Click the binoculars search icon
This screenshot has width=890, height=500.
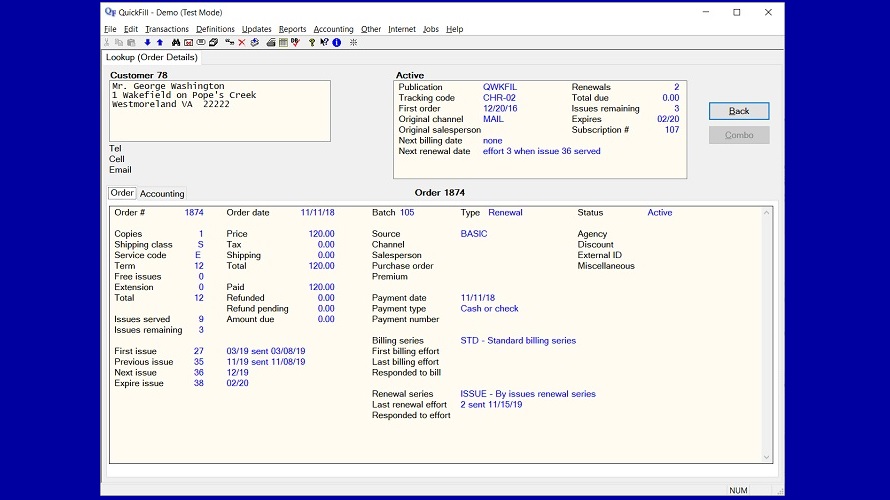[176, 43]
